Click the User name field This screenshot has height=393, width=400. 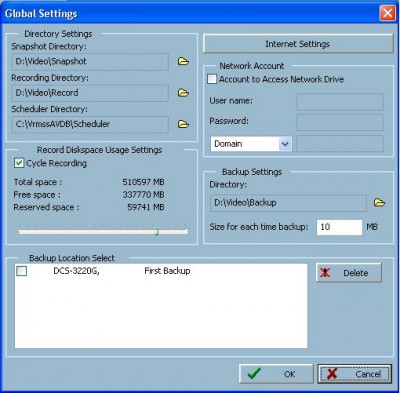[340, 101]
